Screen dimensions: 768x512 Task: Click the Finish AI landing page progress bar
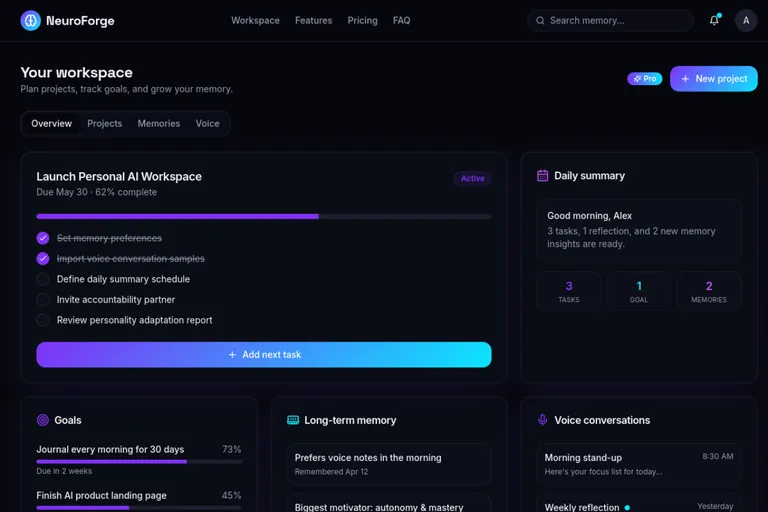click(139, 508)
